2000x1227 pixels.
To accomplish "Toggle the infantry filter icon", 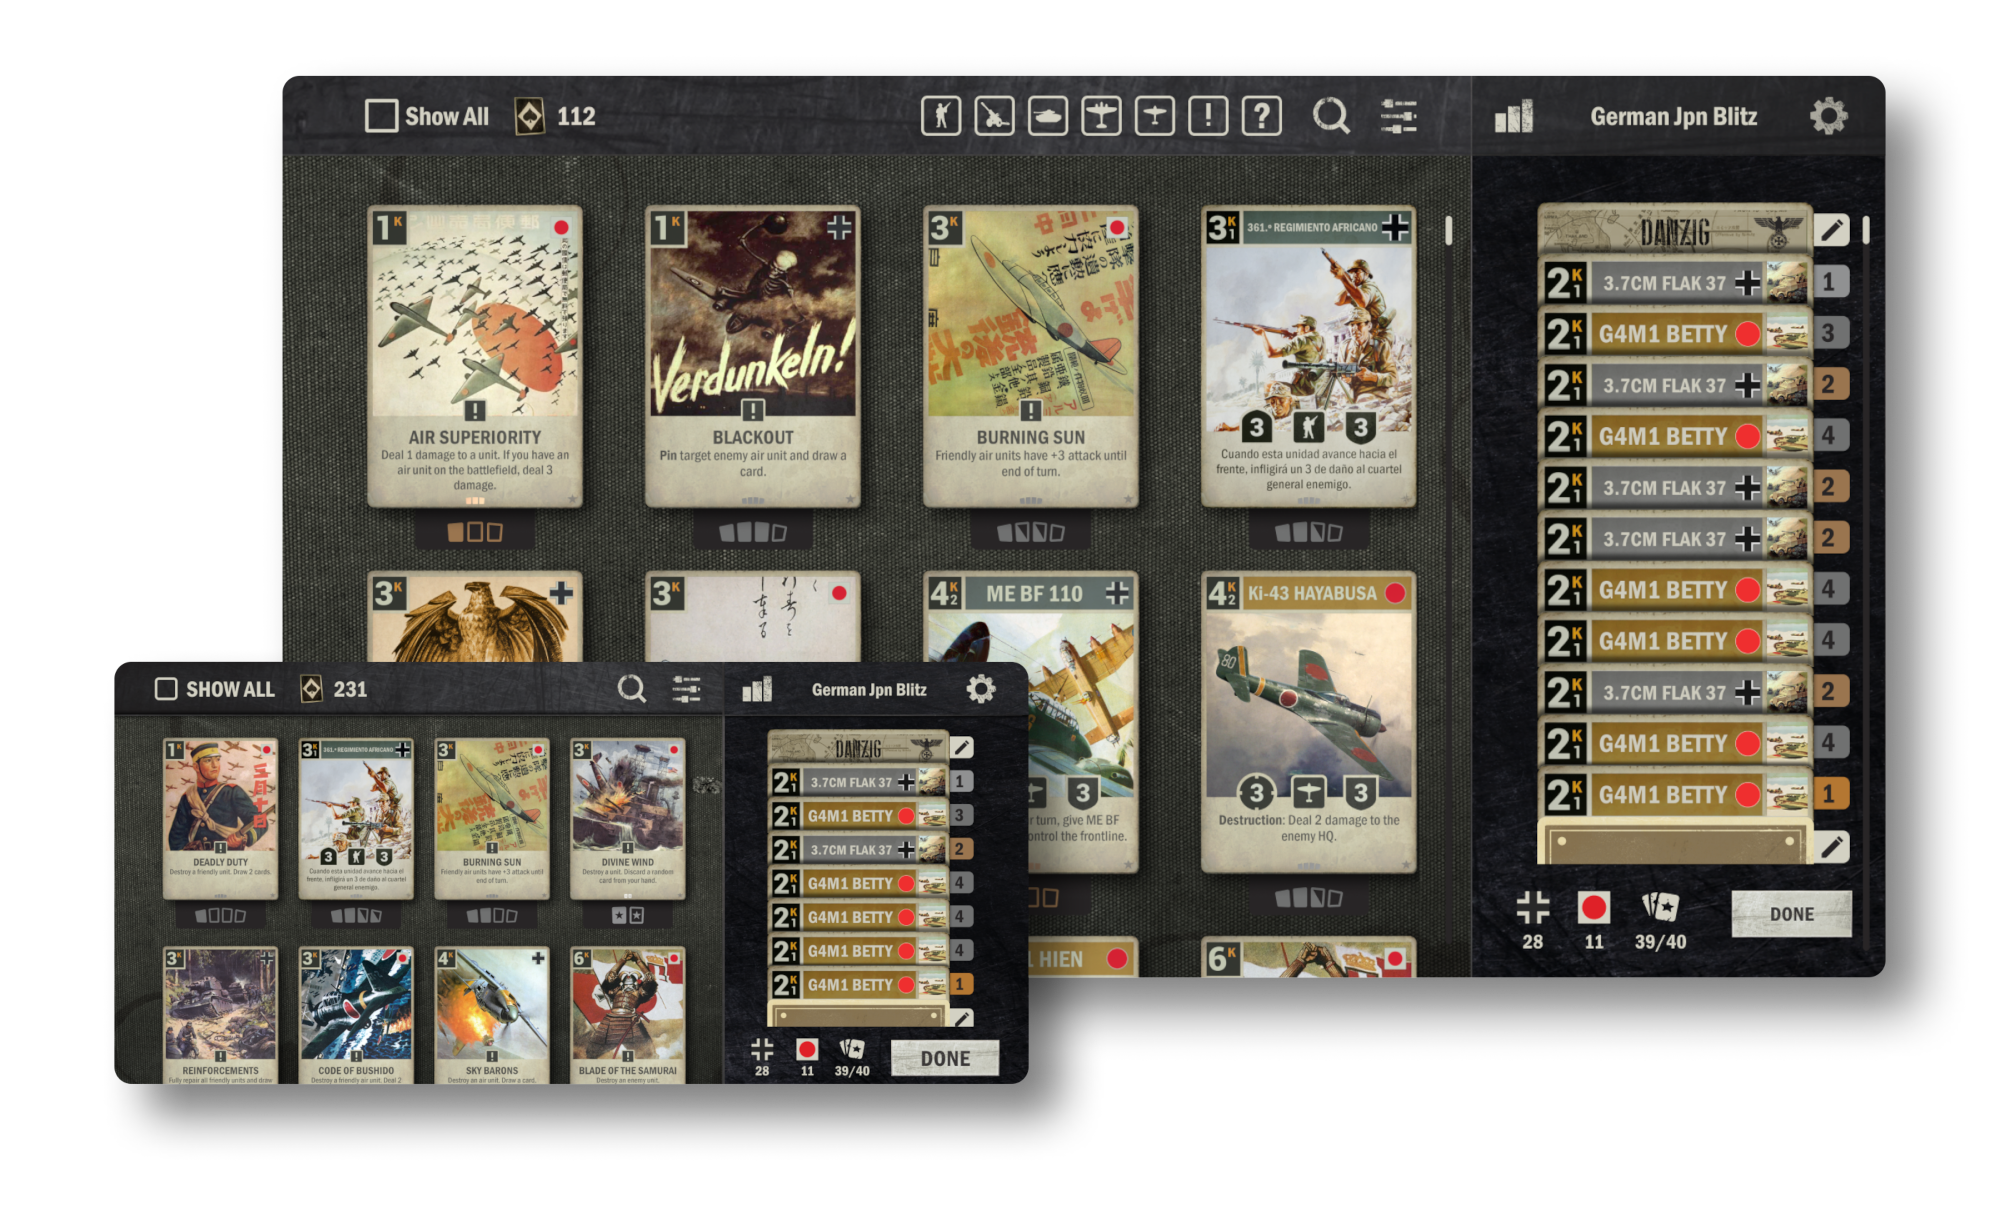I will click(941, 116).
